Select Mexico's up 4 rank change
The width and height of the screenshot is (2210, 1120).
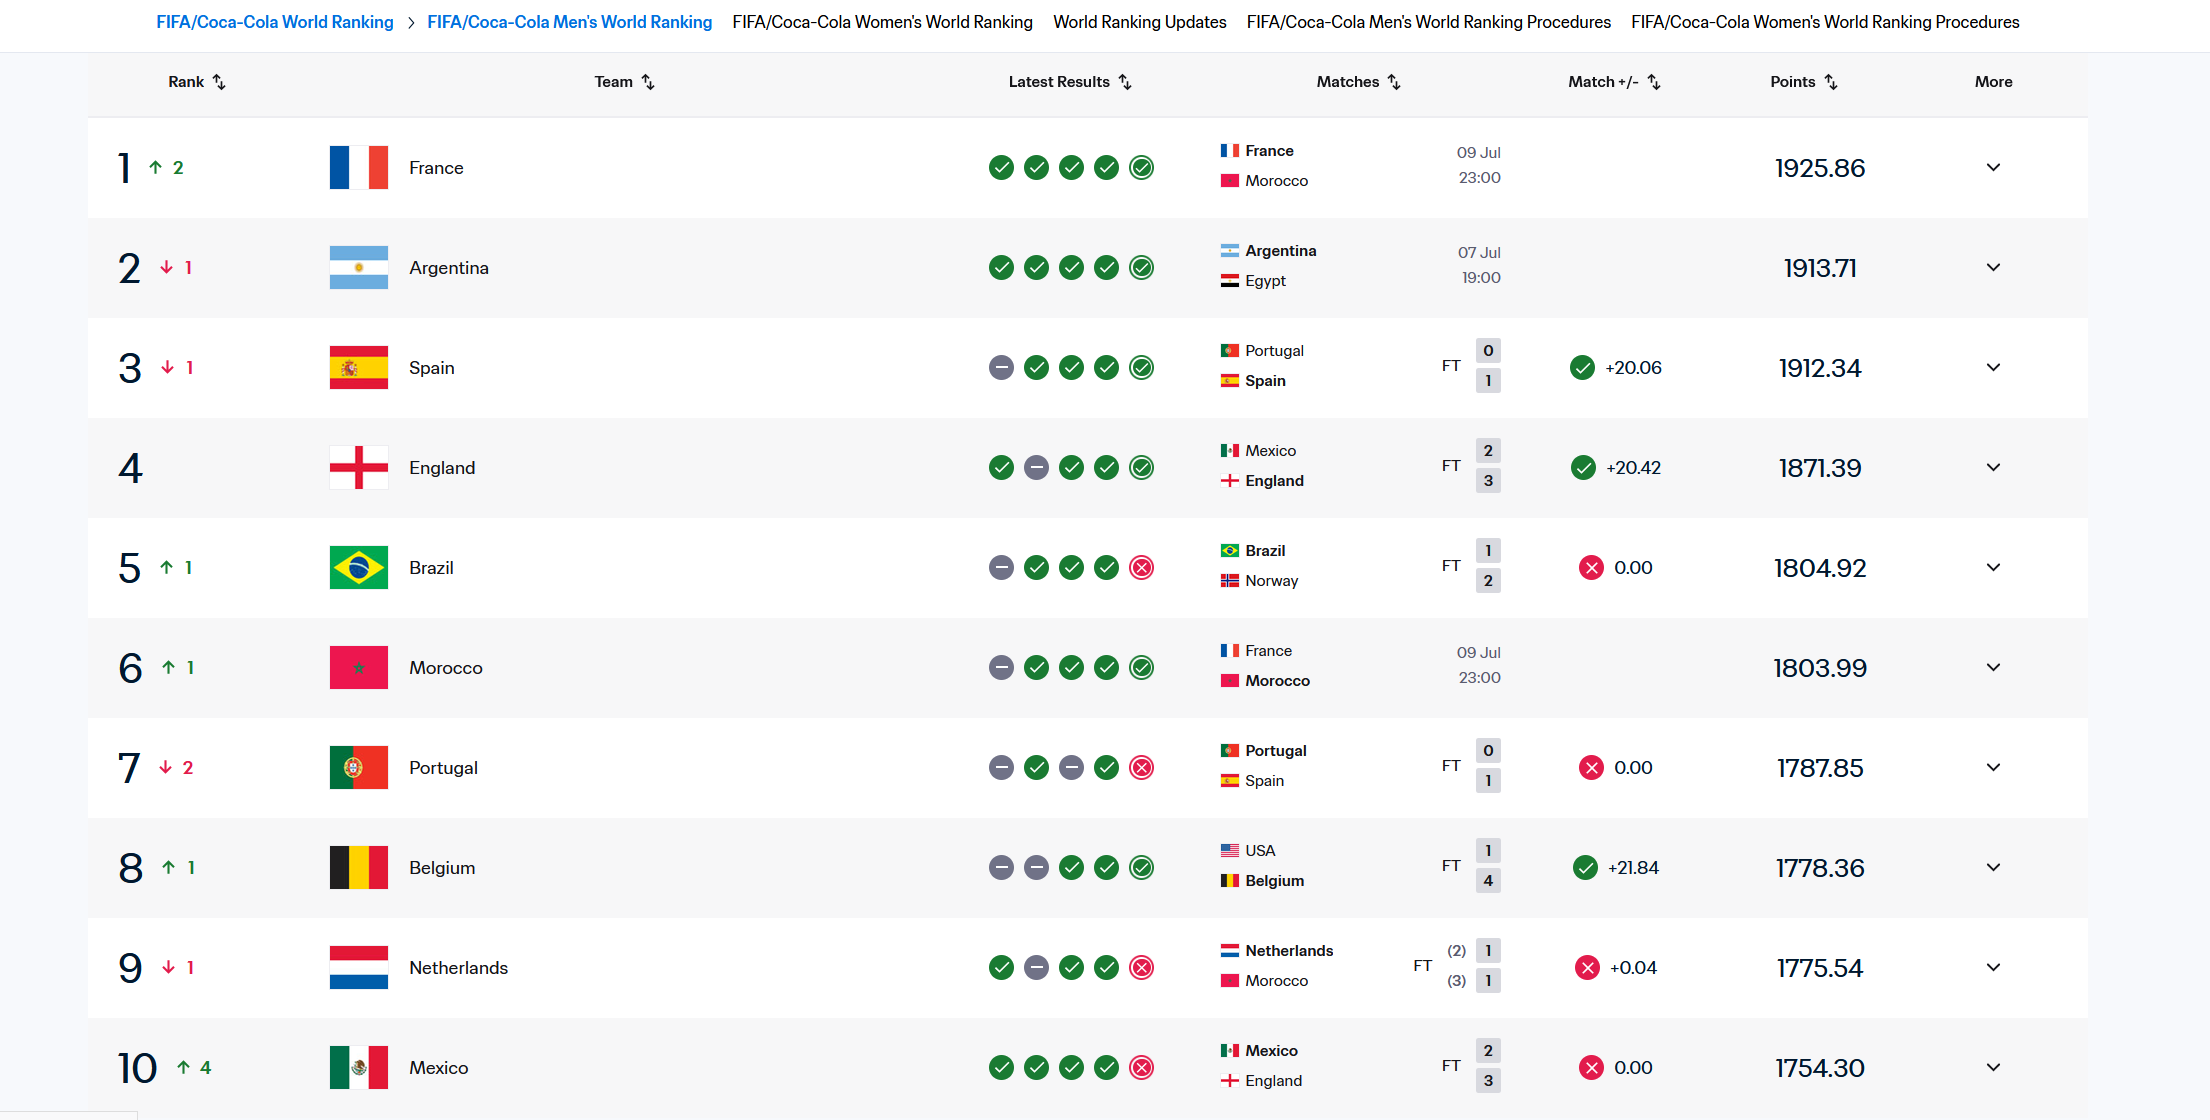tap(194, 1068)
